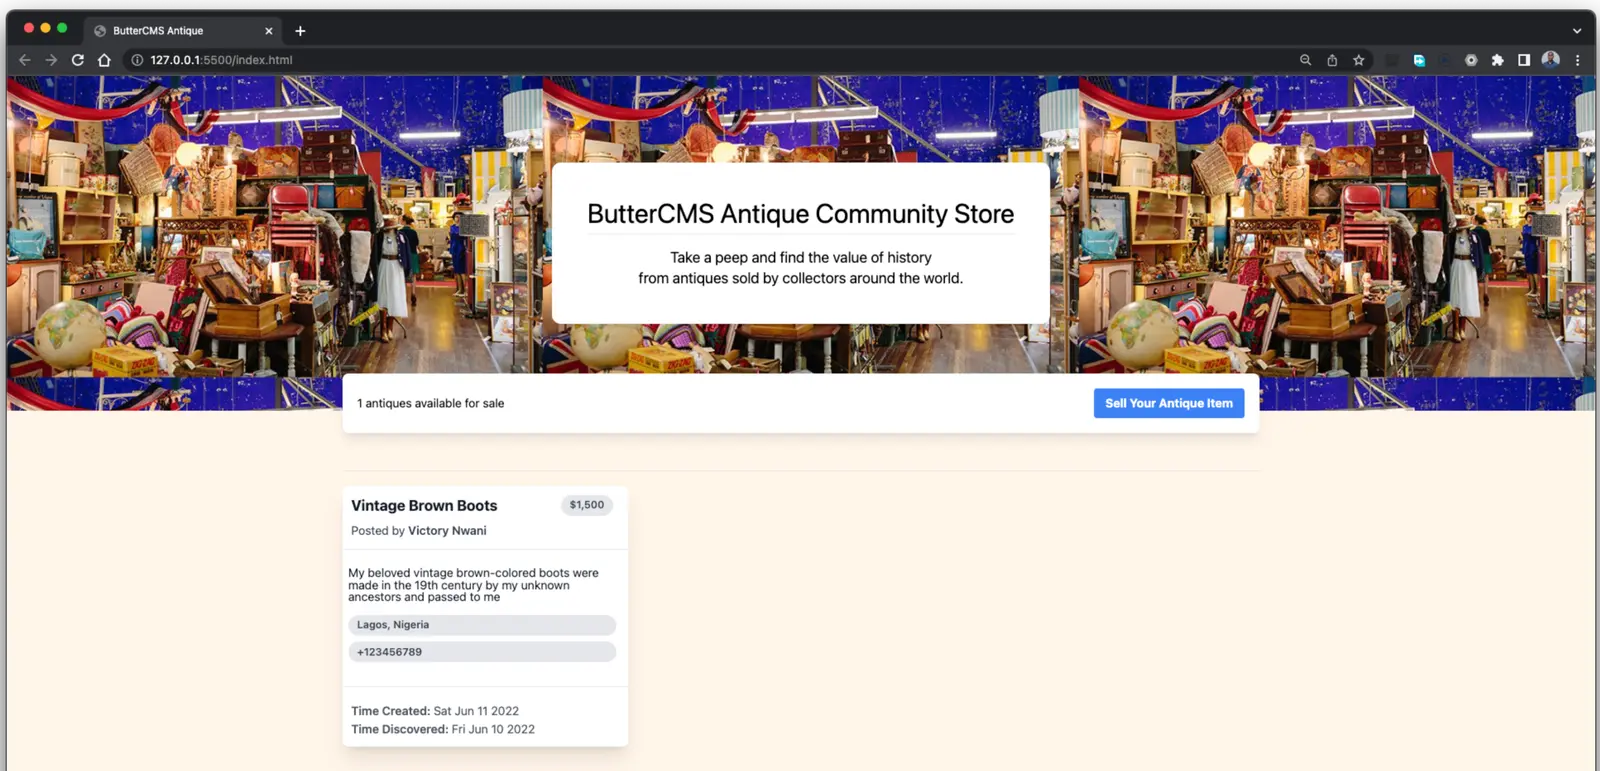Image resolution: width=1600 pixels, height=771 pixels.
Task: Reload the page with the refresh icon
Action: pos(78,60)
